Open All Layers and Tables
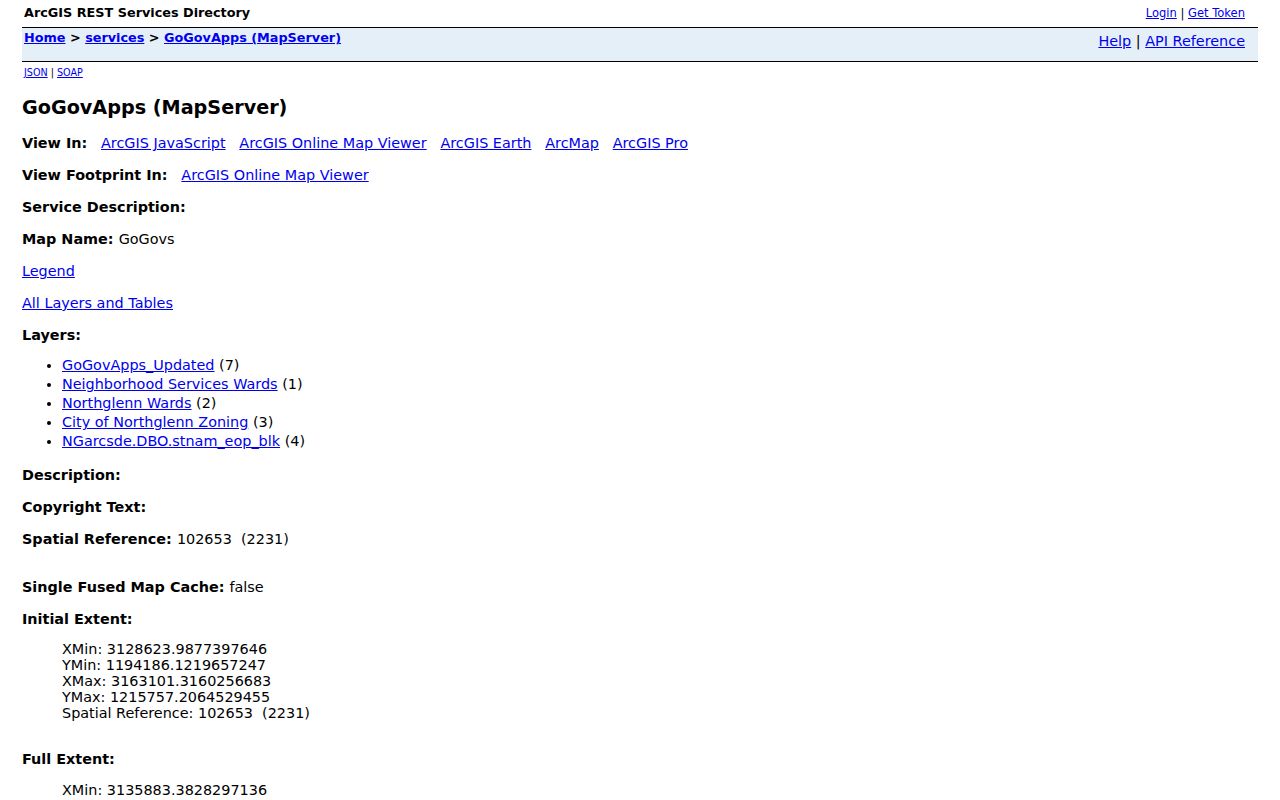The width and height of the screenshot is (1280, 800). pyautogui.click(x=97, y=303)
